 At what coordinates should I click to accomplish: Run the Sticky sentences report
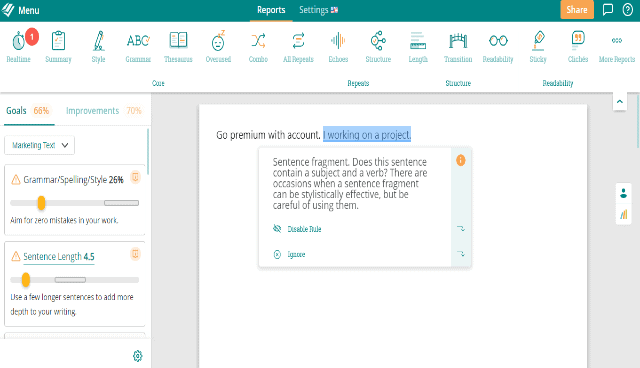538,46
